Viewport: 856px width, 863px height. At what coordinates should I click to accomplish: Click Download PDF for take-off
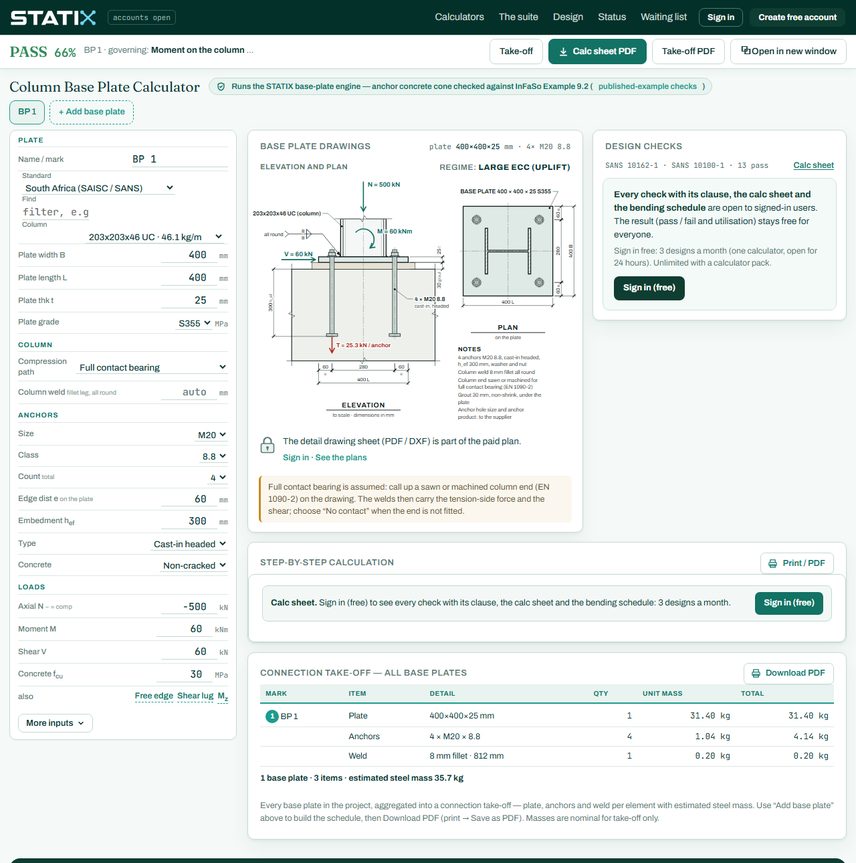click(788, 673)
